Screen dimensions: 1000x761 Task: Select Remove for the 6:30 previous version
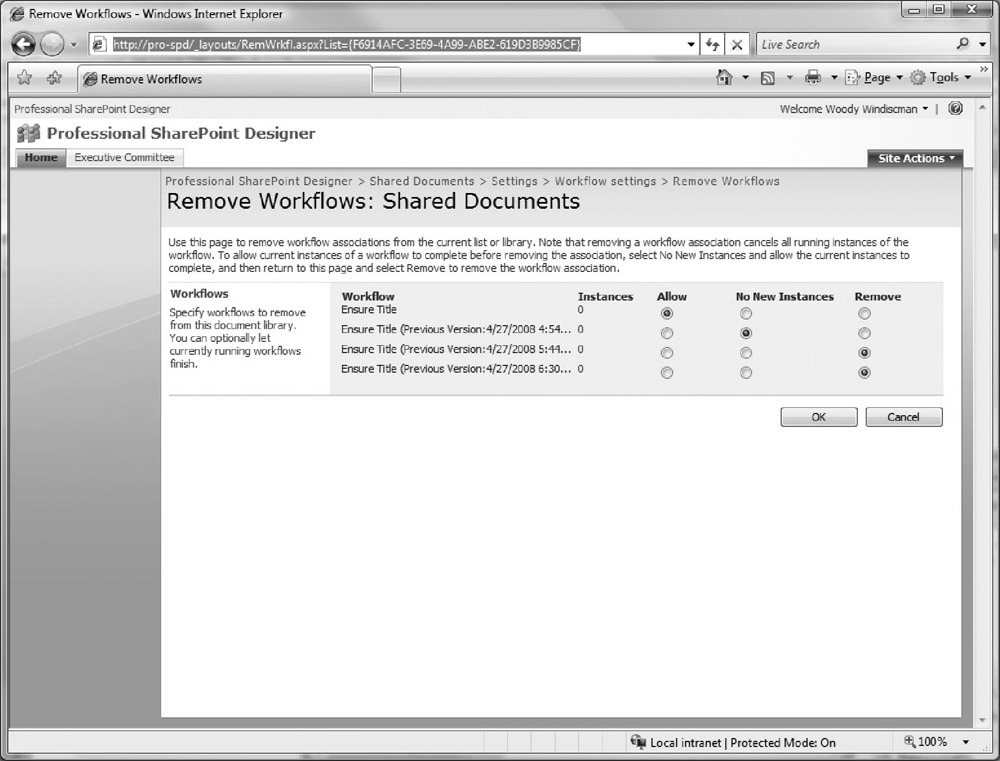click(864, 373)
